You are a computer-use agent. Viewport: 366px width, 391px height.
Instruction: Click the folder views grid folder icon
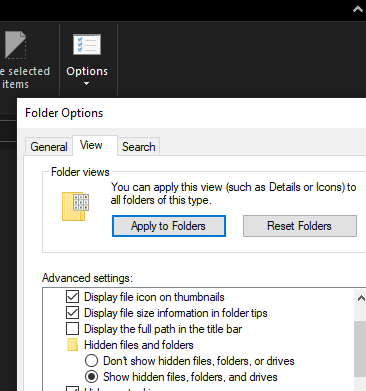click(76, 206)
